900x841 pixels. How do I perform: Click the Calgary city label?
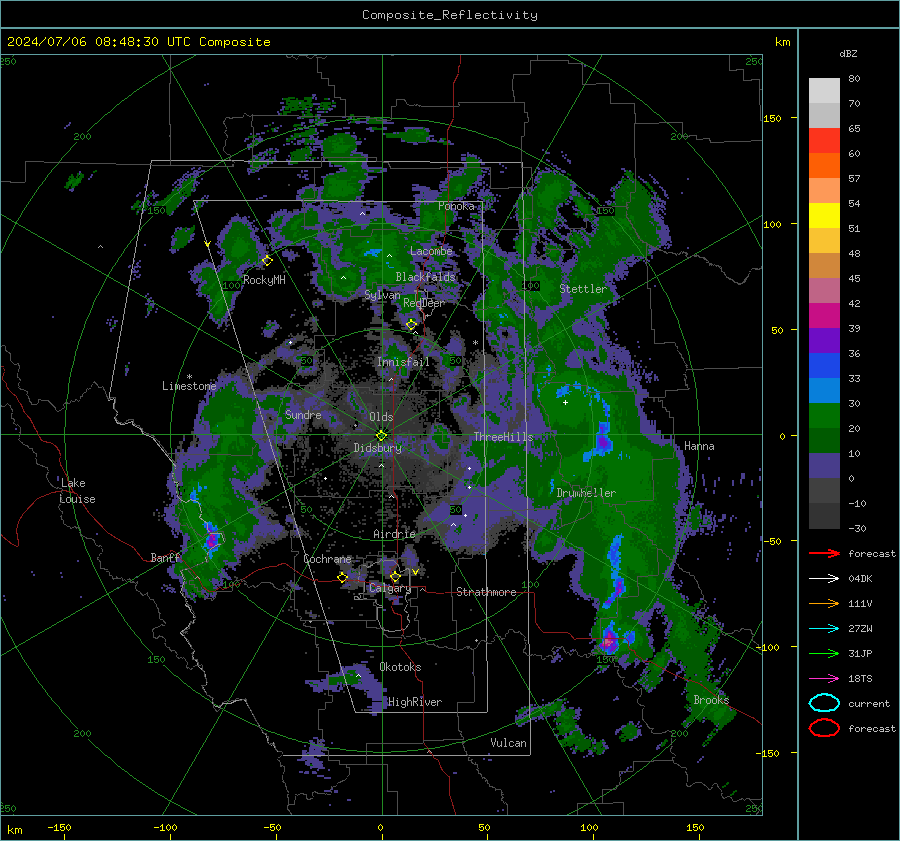(390, 588)
